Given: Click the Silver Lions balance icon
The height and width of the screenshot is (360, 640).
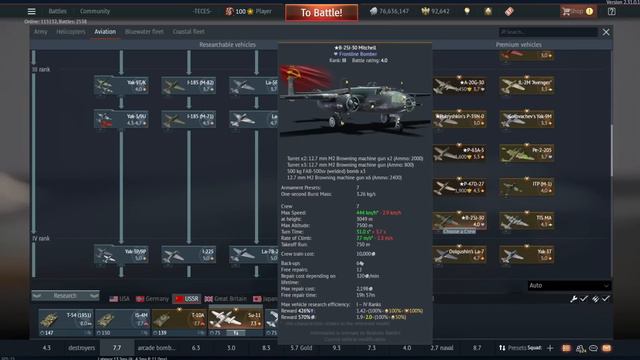Looking at the screenshot, I should pos(373,11).
